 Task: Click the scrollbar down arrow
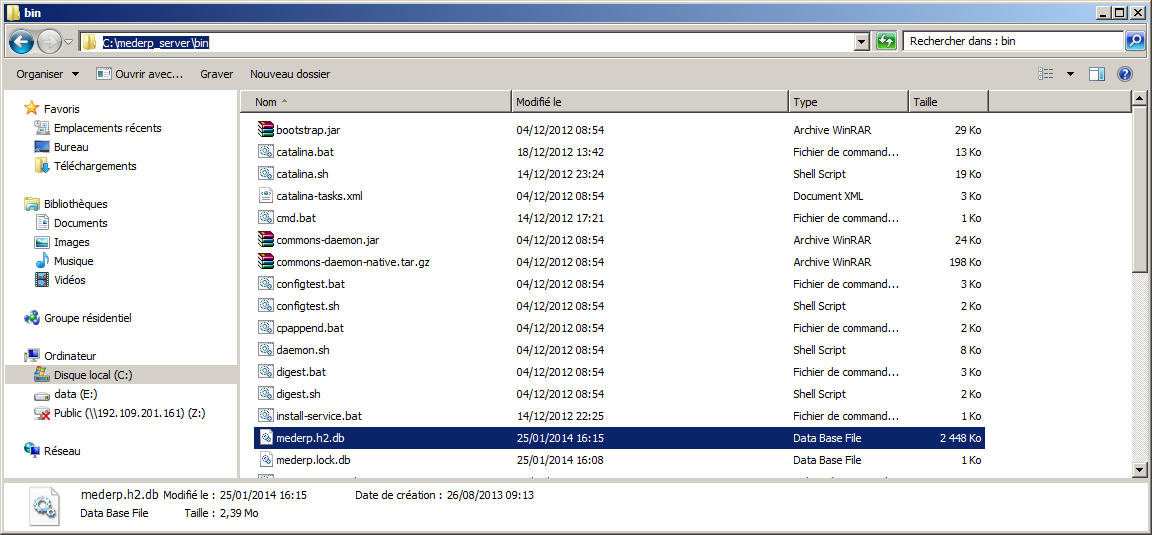[x=1139, y=470]
